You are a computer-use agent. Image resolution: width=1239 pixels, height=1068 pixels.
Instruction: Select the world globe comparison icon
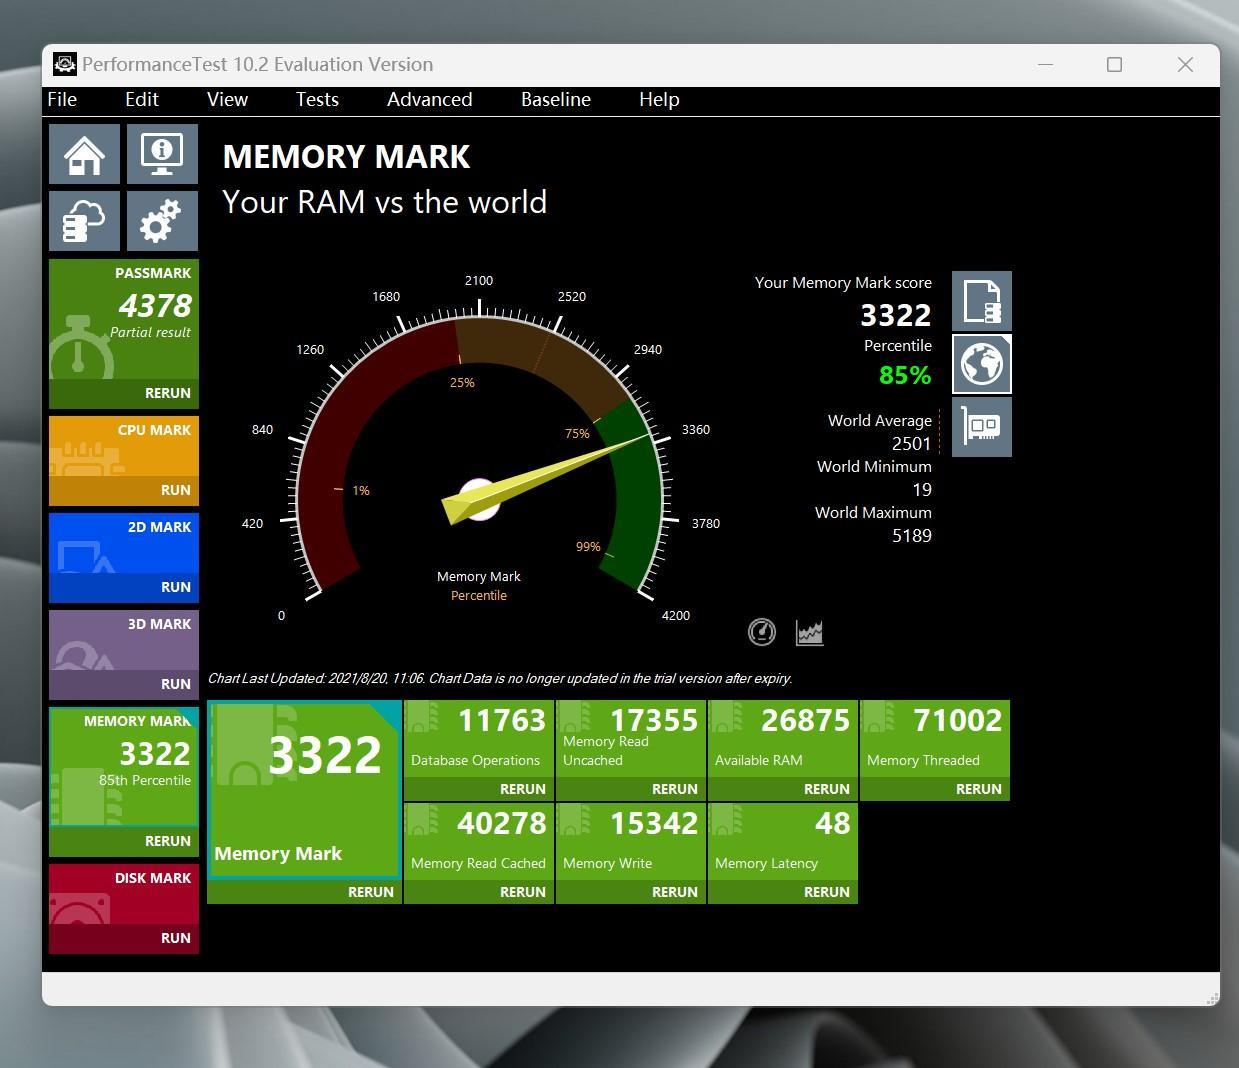(x=982, y=364)
